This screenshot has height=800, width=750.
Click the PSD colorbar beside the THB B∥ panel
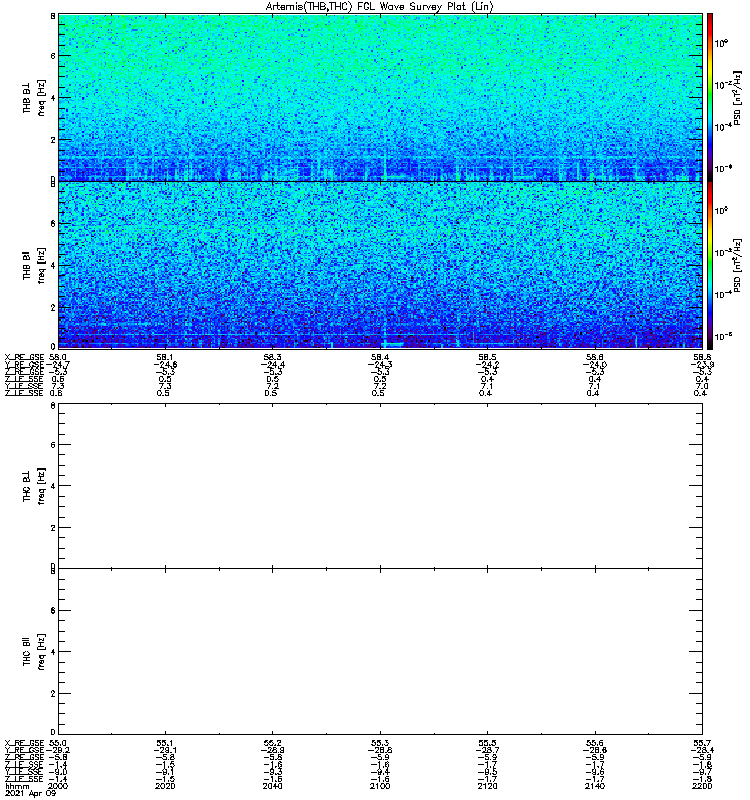point(710,265)
